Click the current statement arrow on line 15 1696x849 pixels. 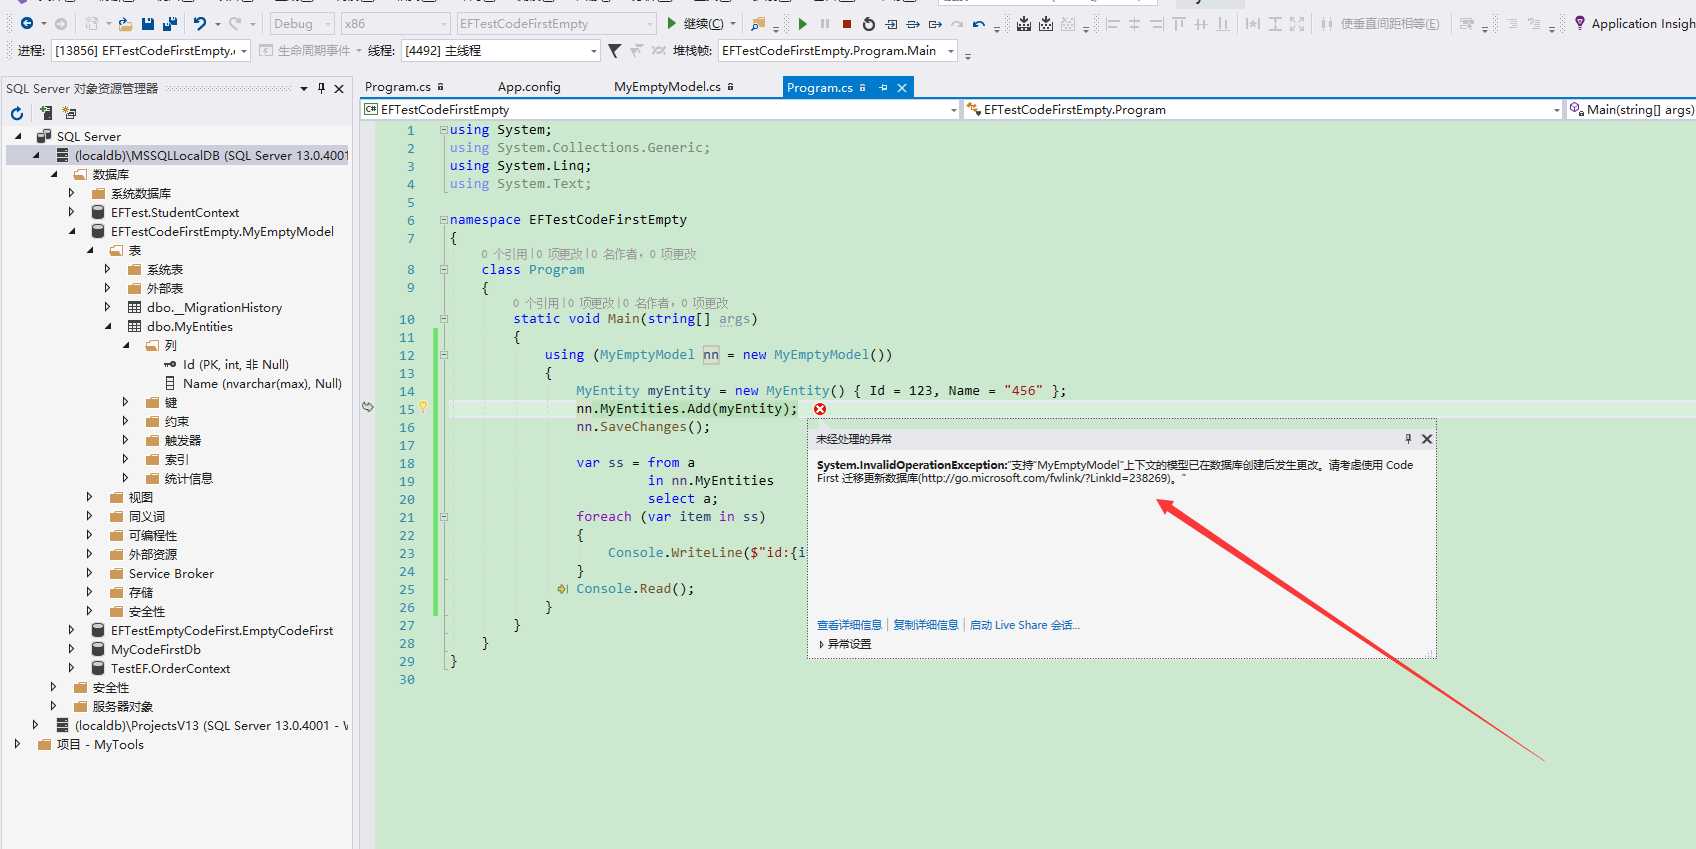click(367, 407)
